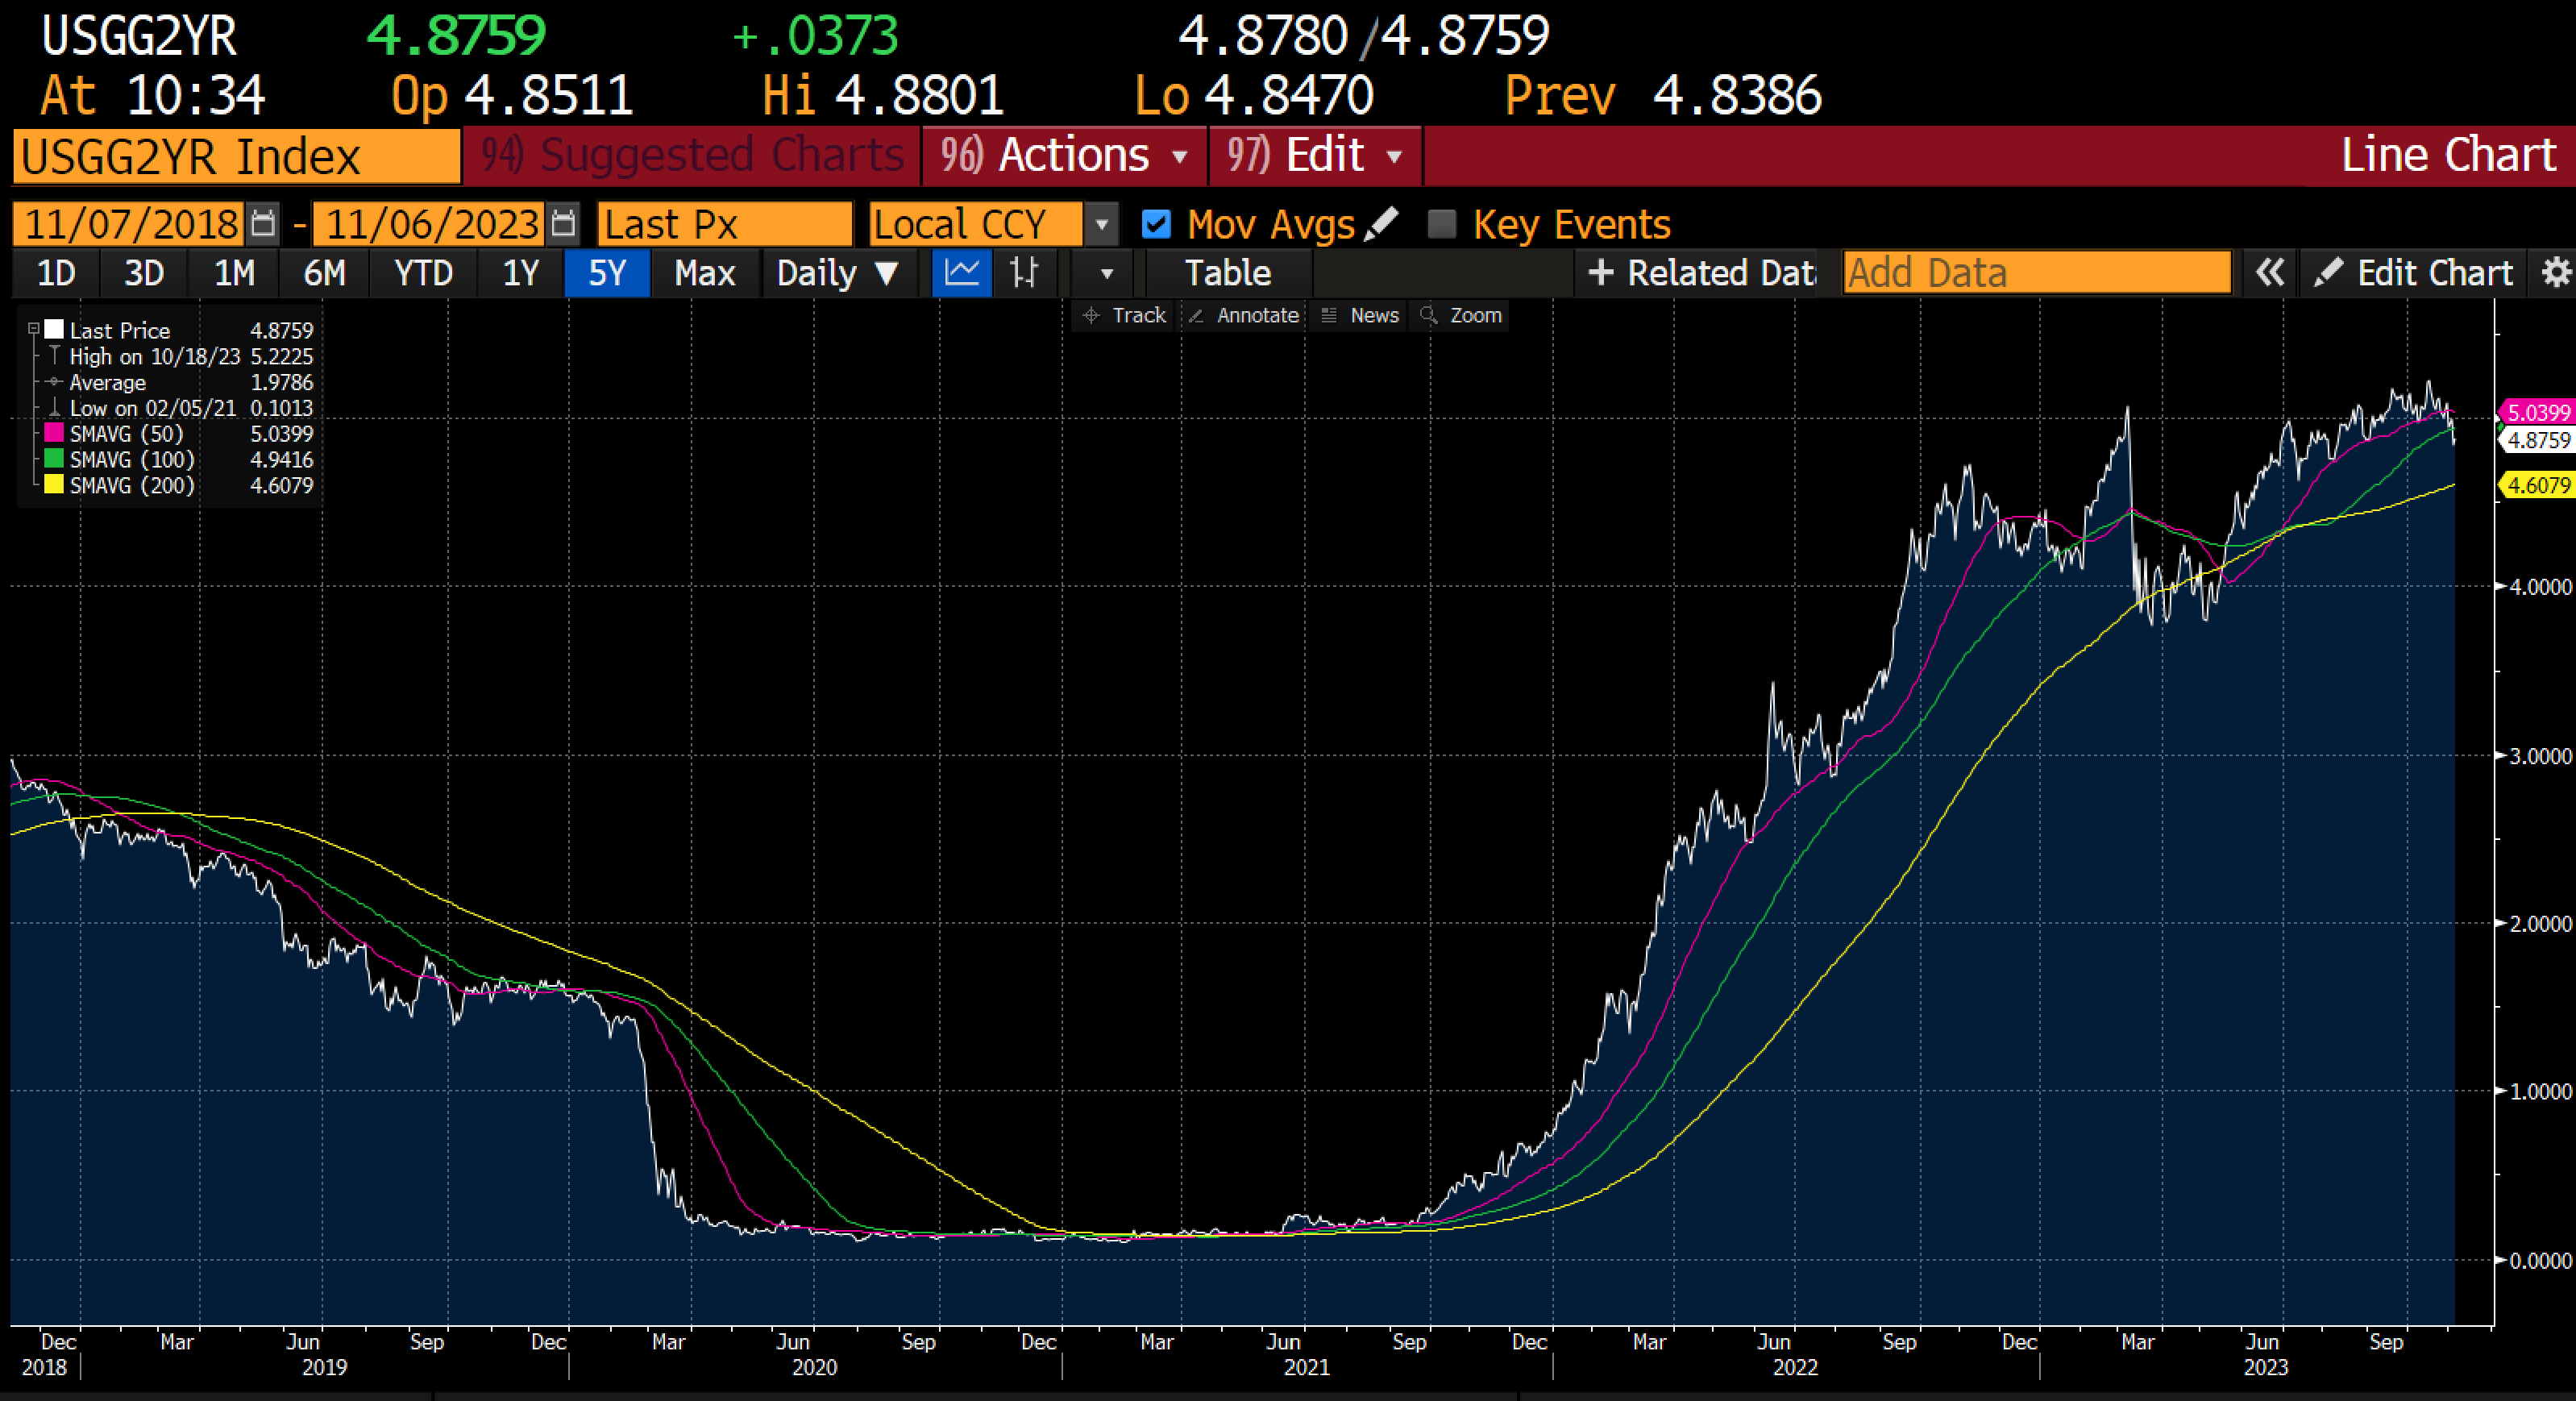Click the SMAVG (50) magenta color swatch
2576x1401 pixels.
(54, 433)
